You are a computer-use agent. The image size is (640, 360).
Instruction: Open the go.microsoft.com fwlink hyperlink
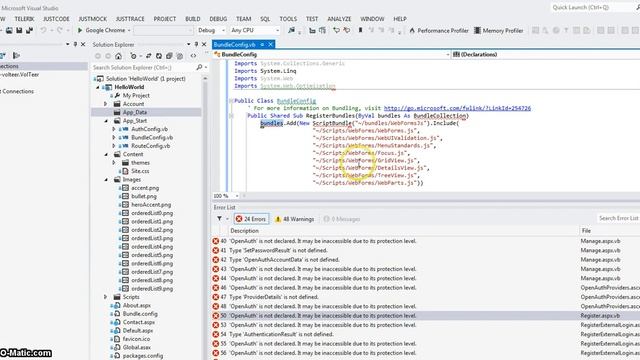pyautogui.click(x=457, y=108)
